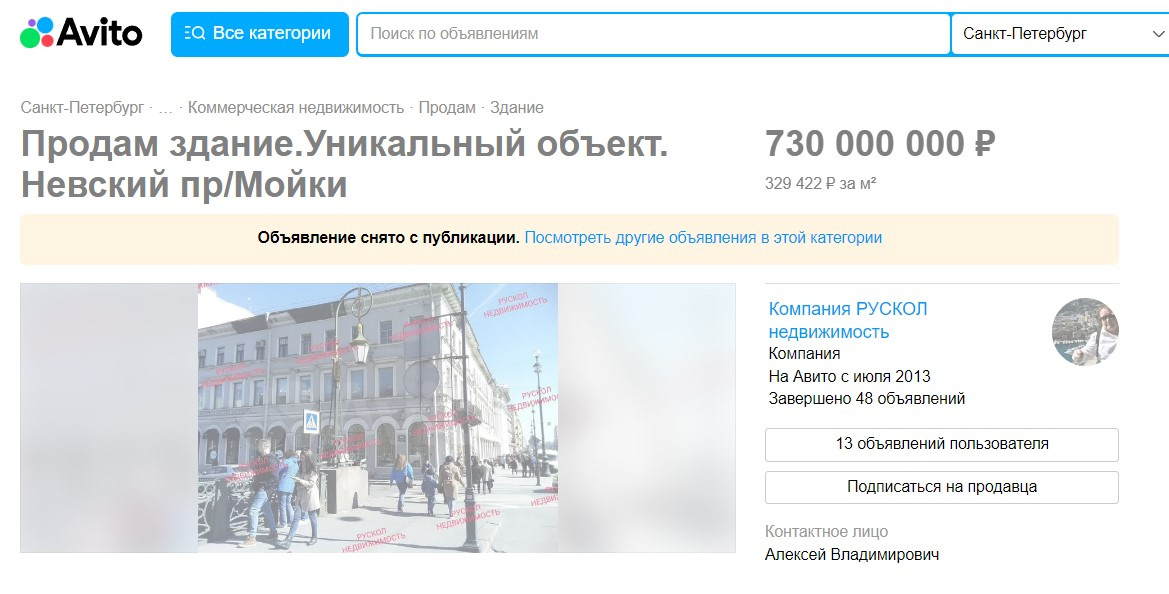The width and height of the screenshot is (1169, 594).
Task: View other listings in this category link
Action: 703,238
